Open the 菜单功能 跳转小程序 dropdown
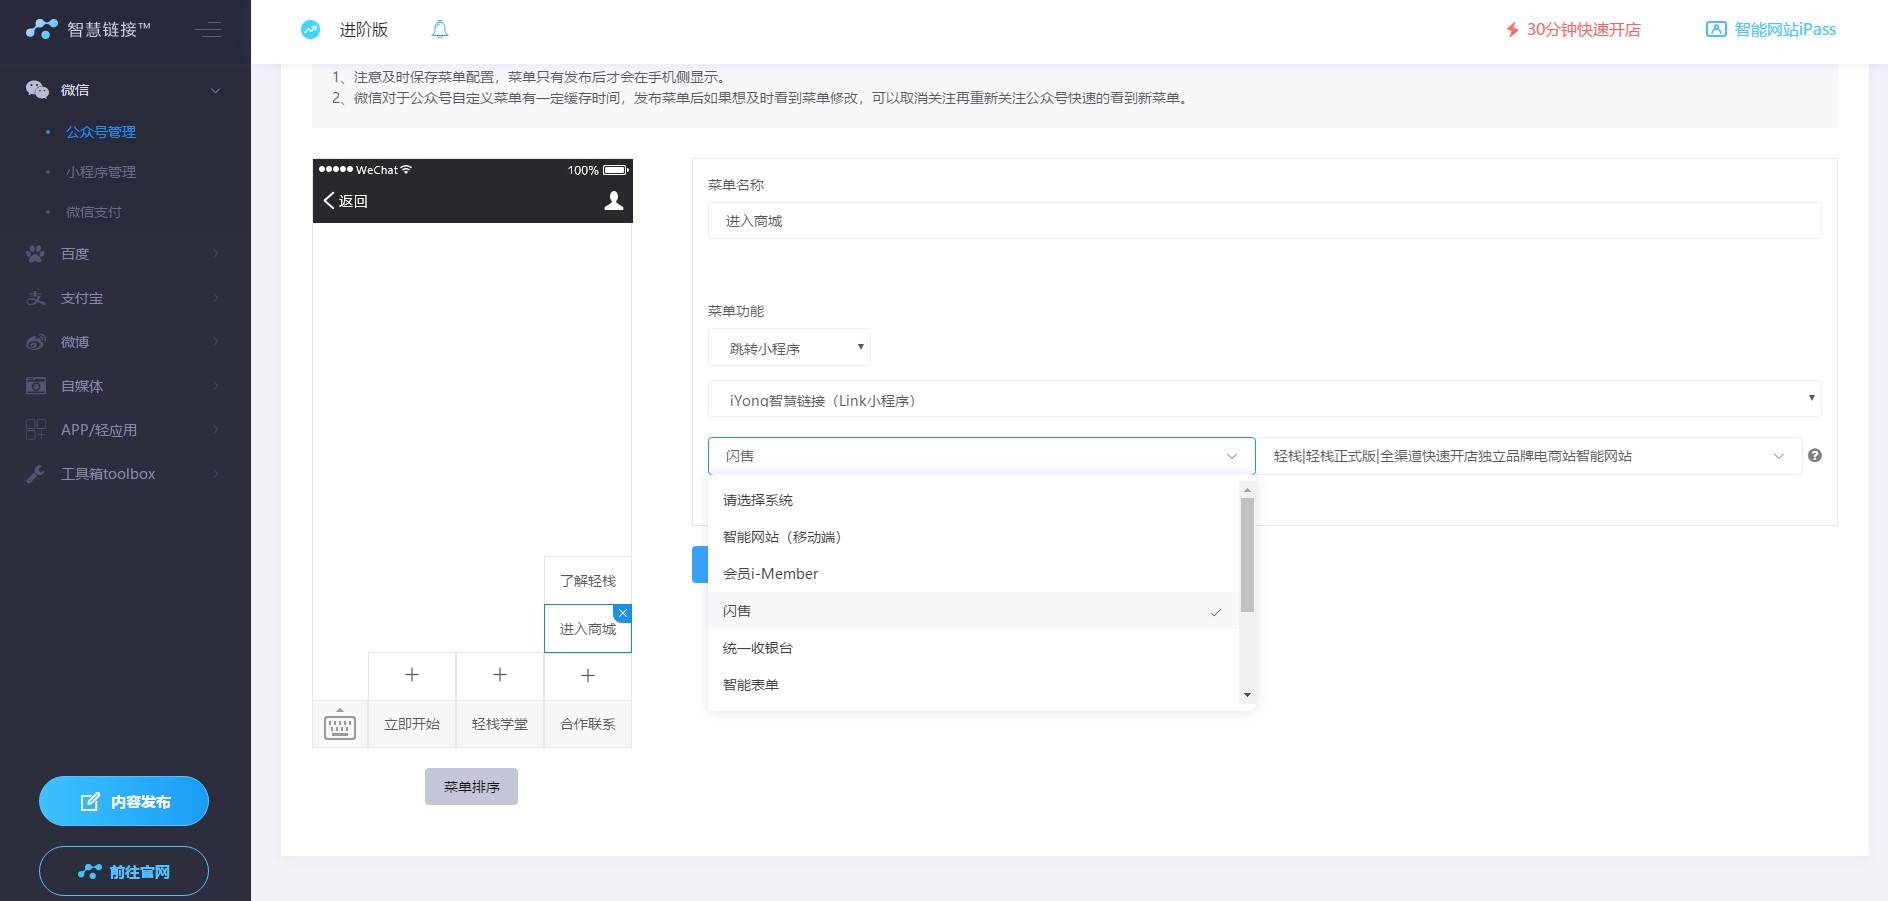This screenshot has height=901, width=1888. click(x=789, y=348)
